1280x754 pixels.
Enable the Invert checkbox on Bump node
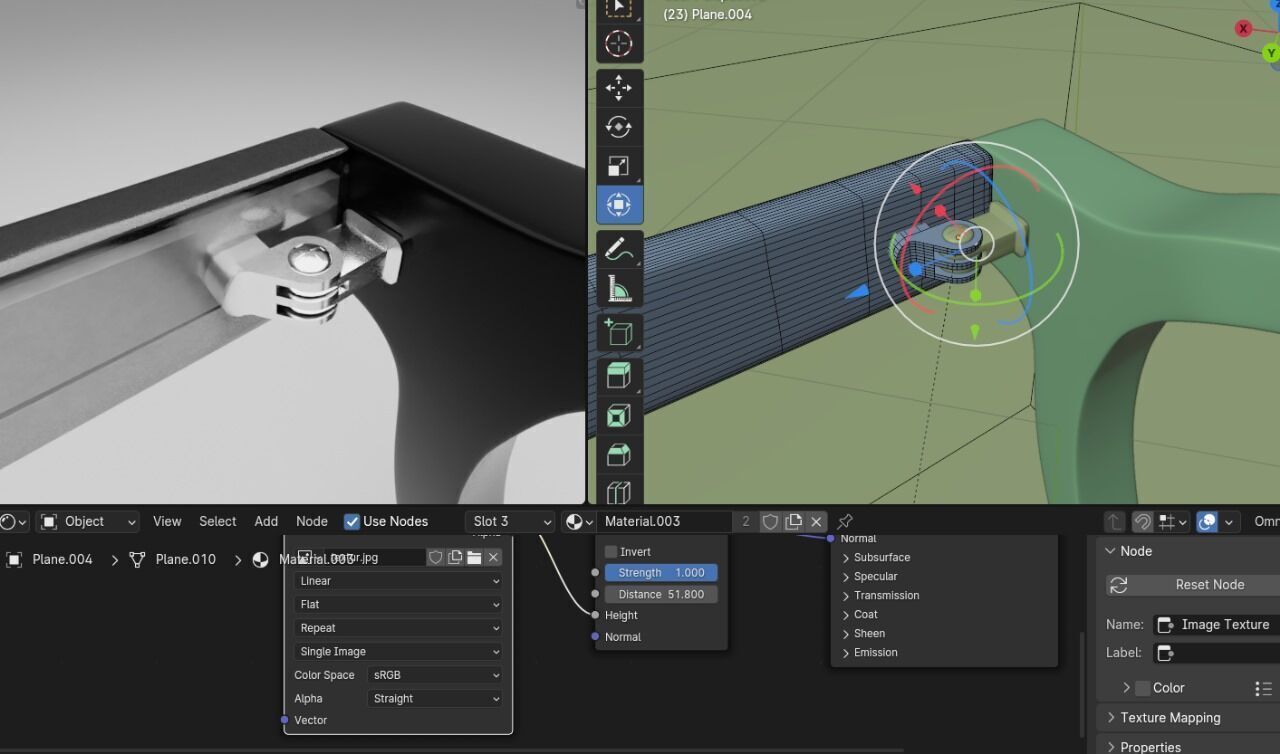pos(611,551)
